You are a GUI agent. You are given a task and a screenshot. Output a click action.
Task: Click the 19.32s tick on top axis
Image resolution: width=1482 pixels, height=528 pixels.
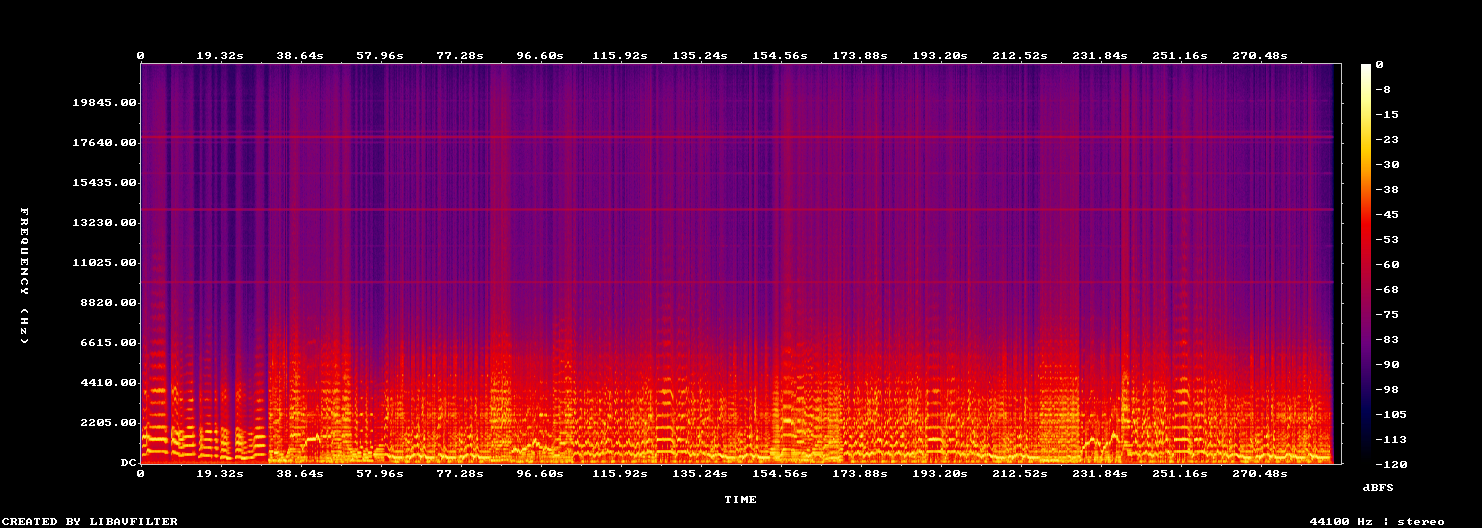(x=220, y=55)
